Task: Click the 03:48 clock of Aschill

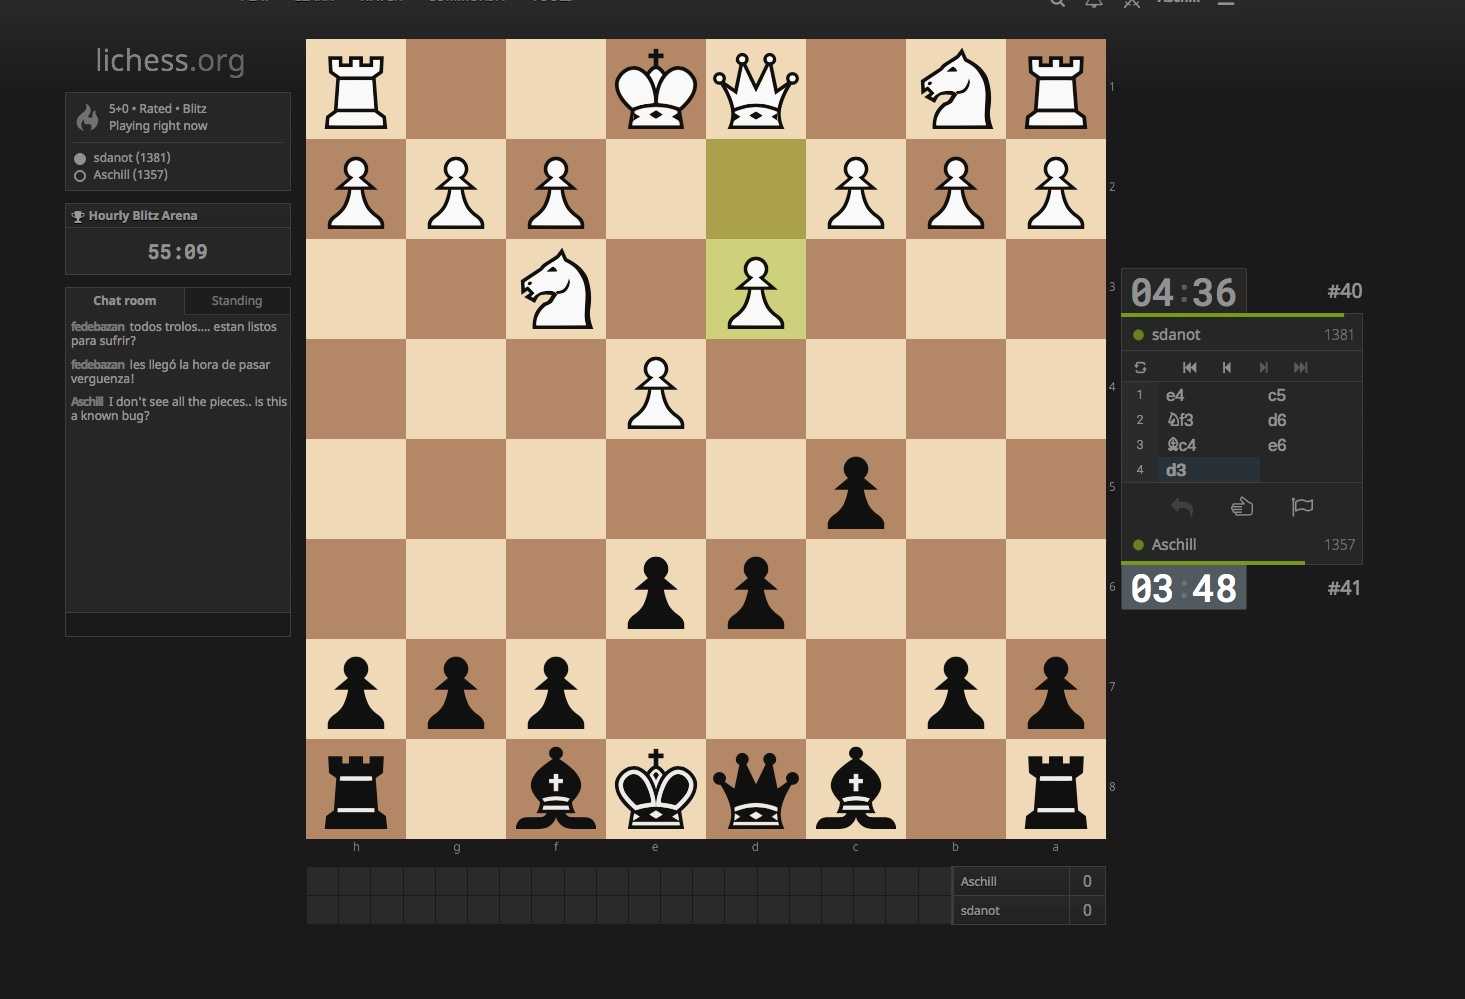Action: pos(1184,588)
